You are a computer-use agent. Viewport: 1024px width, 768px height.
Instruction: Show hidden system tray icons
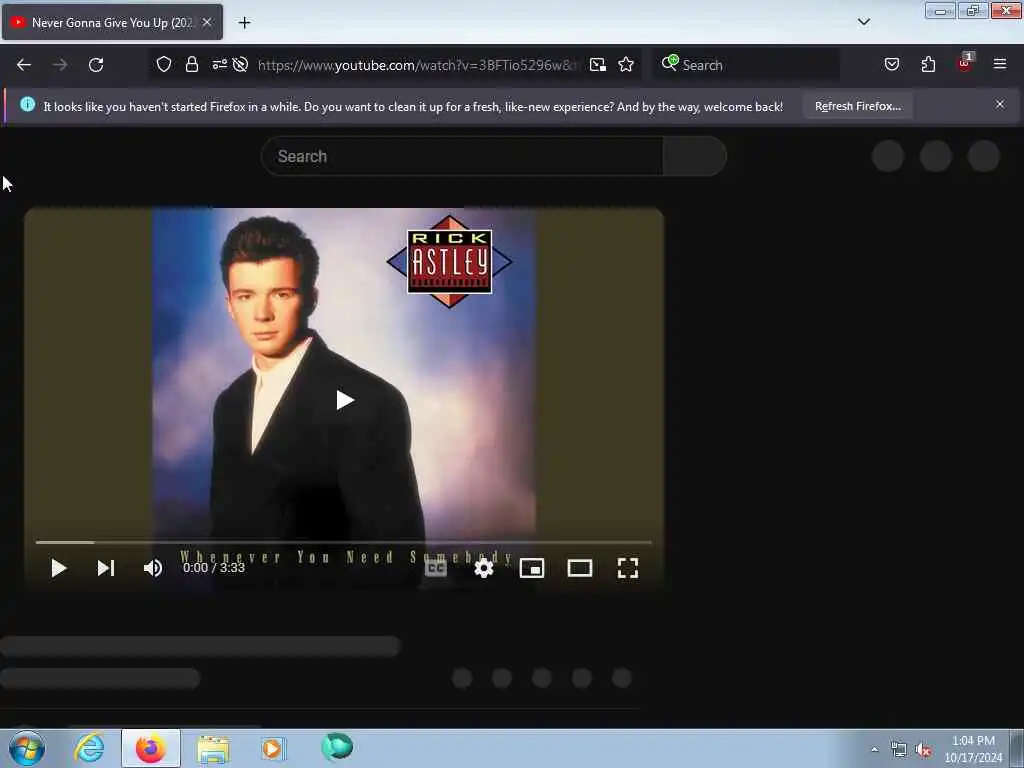coord(874,749)
